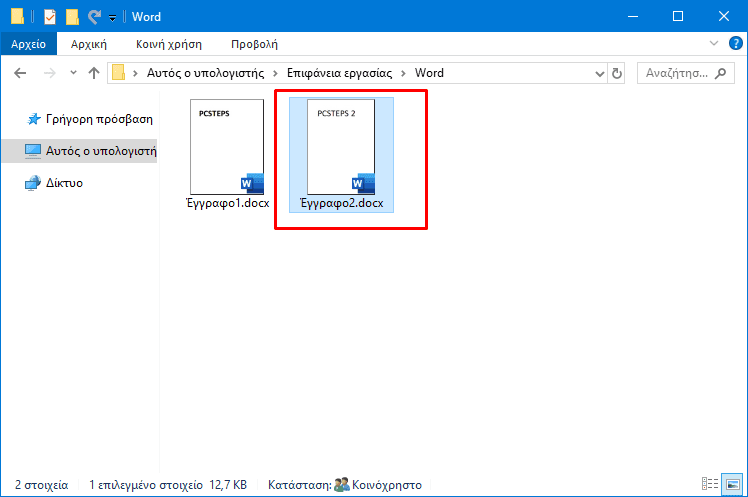Select Γρήγορη πρόσβαση in navigation pane
Screen dimensions: 748x497
tap(99, 119)
